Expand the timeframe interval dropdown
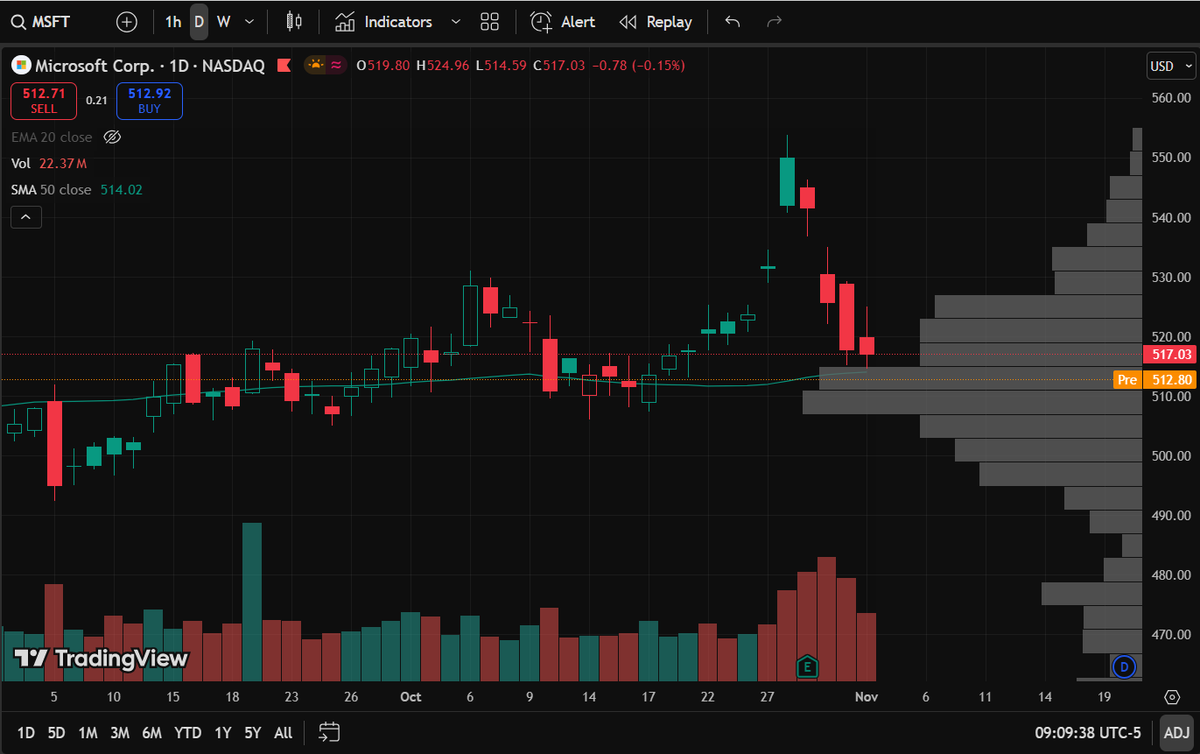This screenshot has height=754, width=1200. click(249, 21)
